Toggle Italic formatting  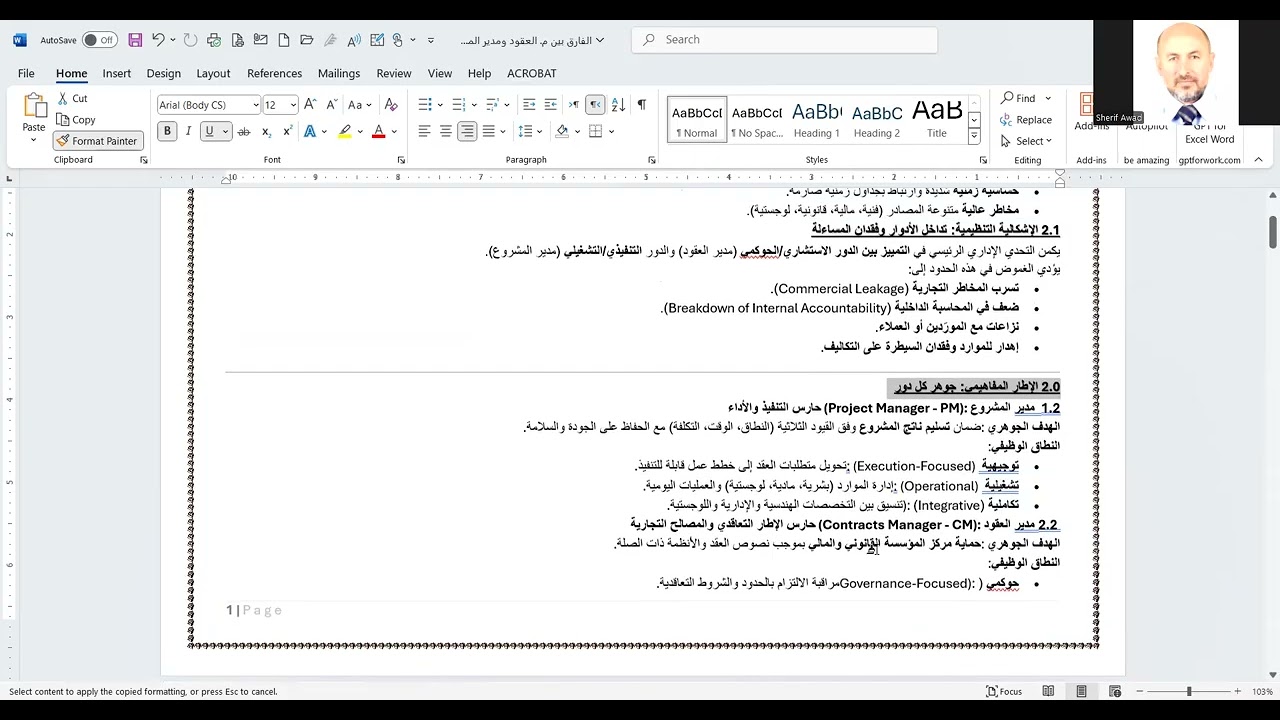point(188,131)
